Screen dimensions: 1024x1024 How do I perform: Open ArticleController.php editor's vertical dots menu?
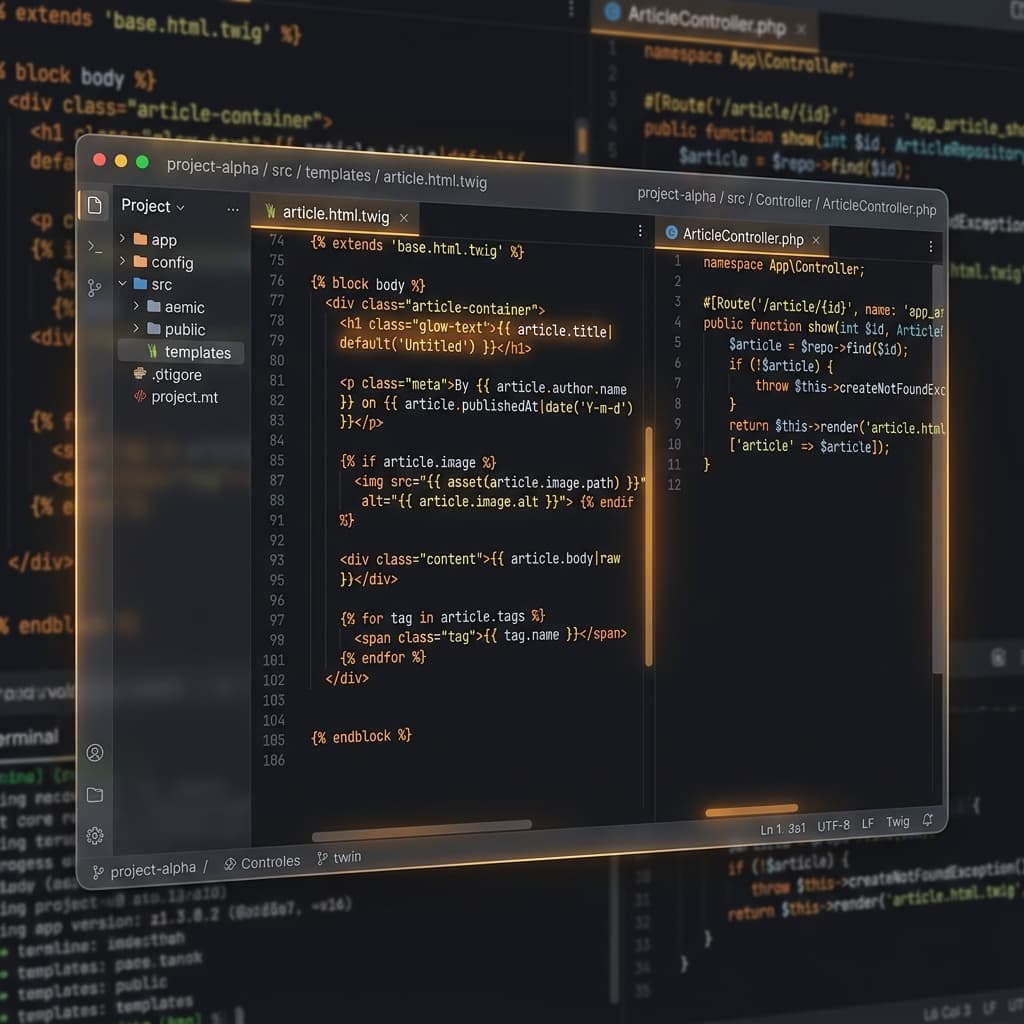(931, 246)
